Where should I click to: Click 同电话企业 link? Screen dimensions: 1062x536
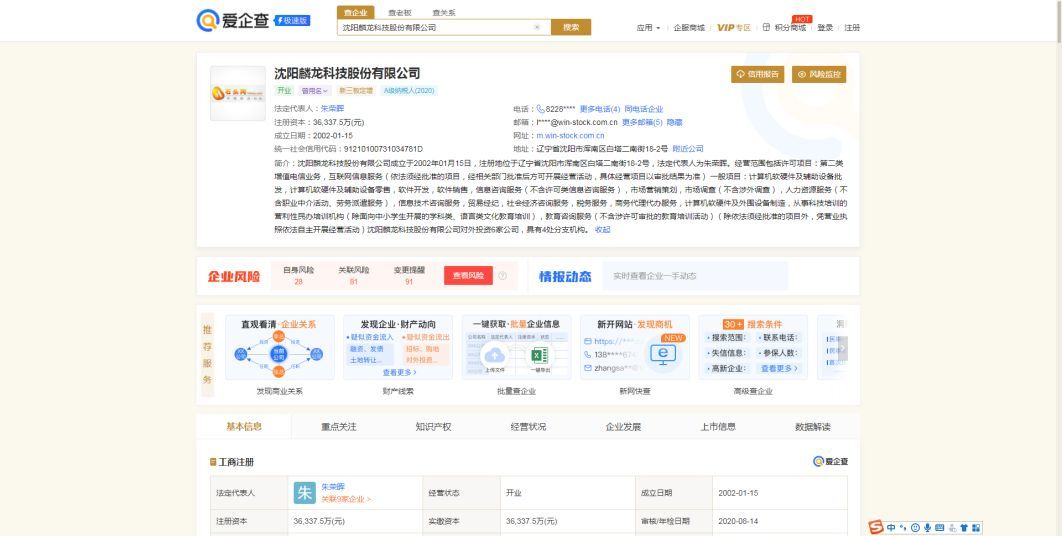[643, 109]
